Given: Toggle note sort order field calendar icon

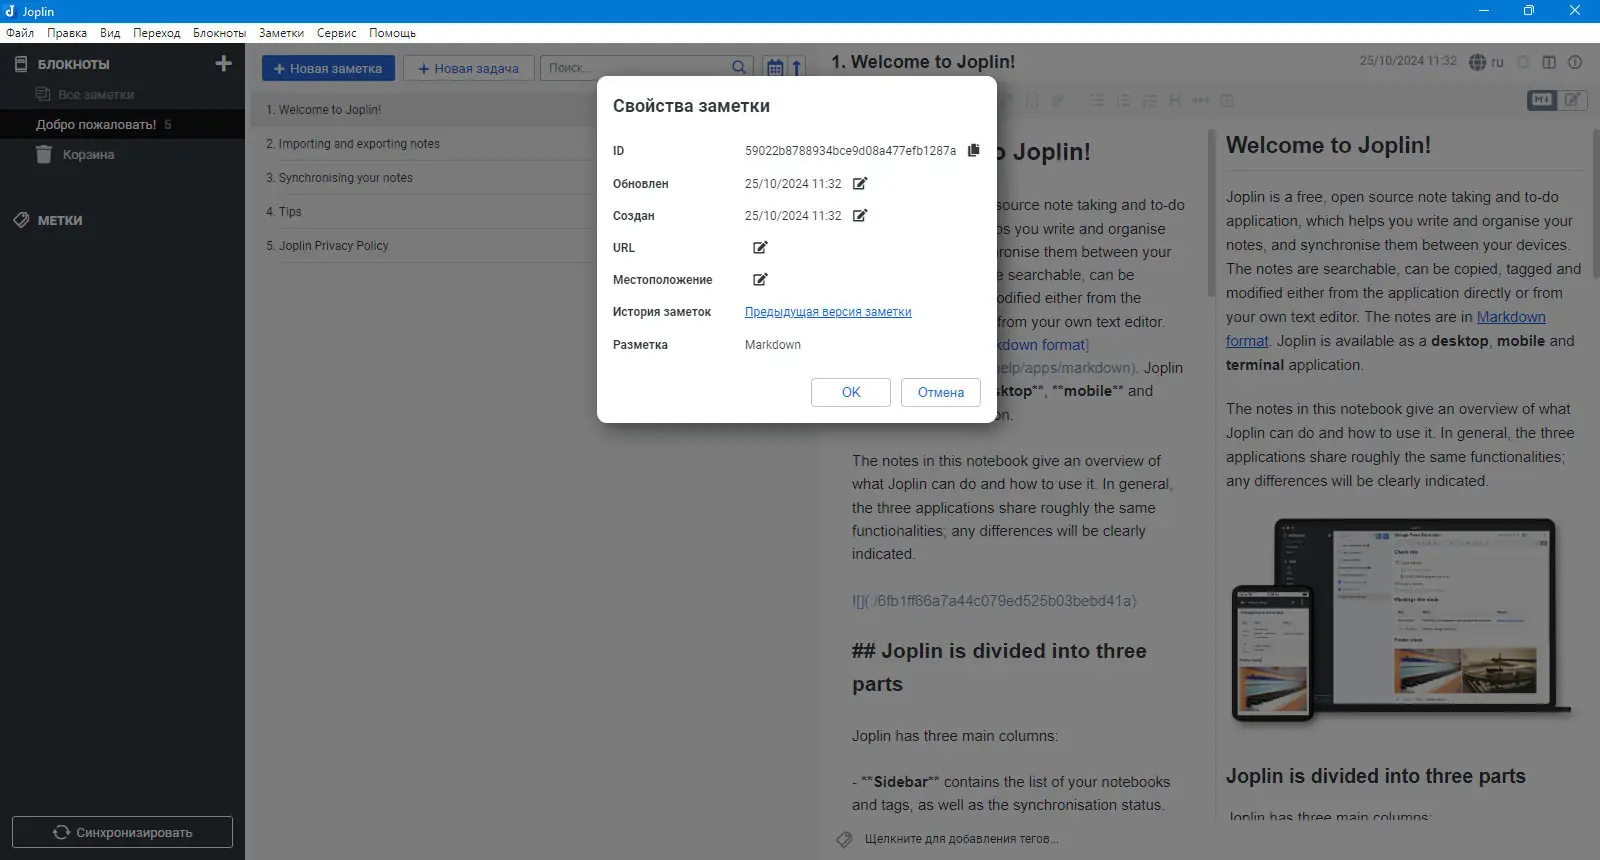Looking at the screenshot, I should pos(775,68).
